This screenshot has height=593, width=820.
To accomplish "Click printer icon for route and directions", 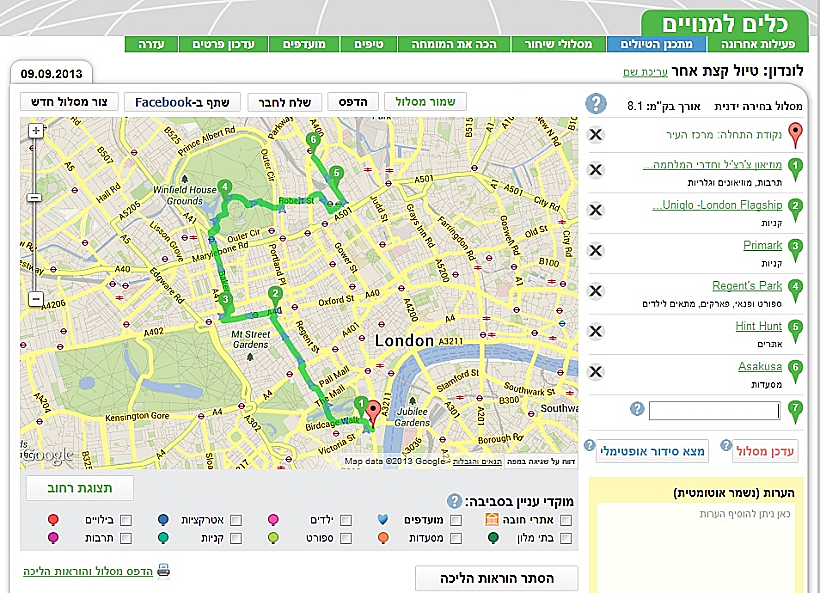I will (162, 571).
